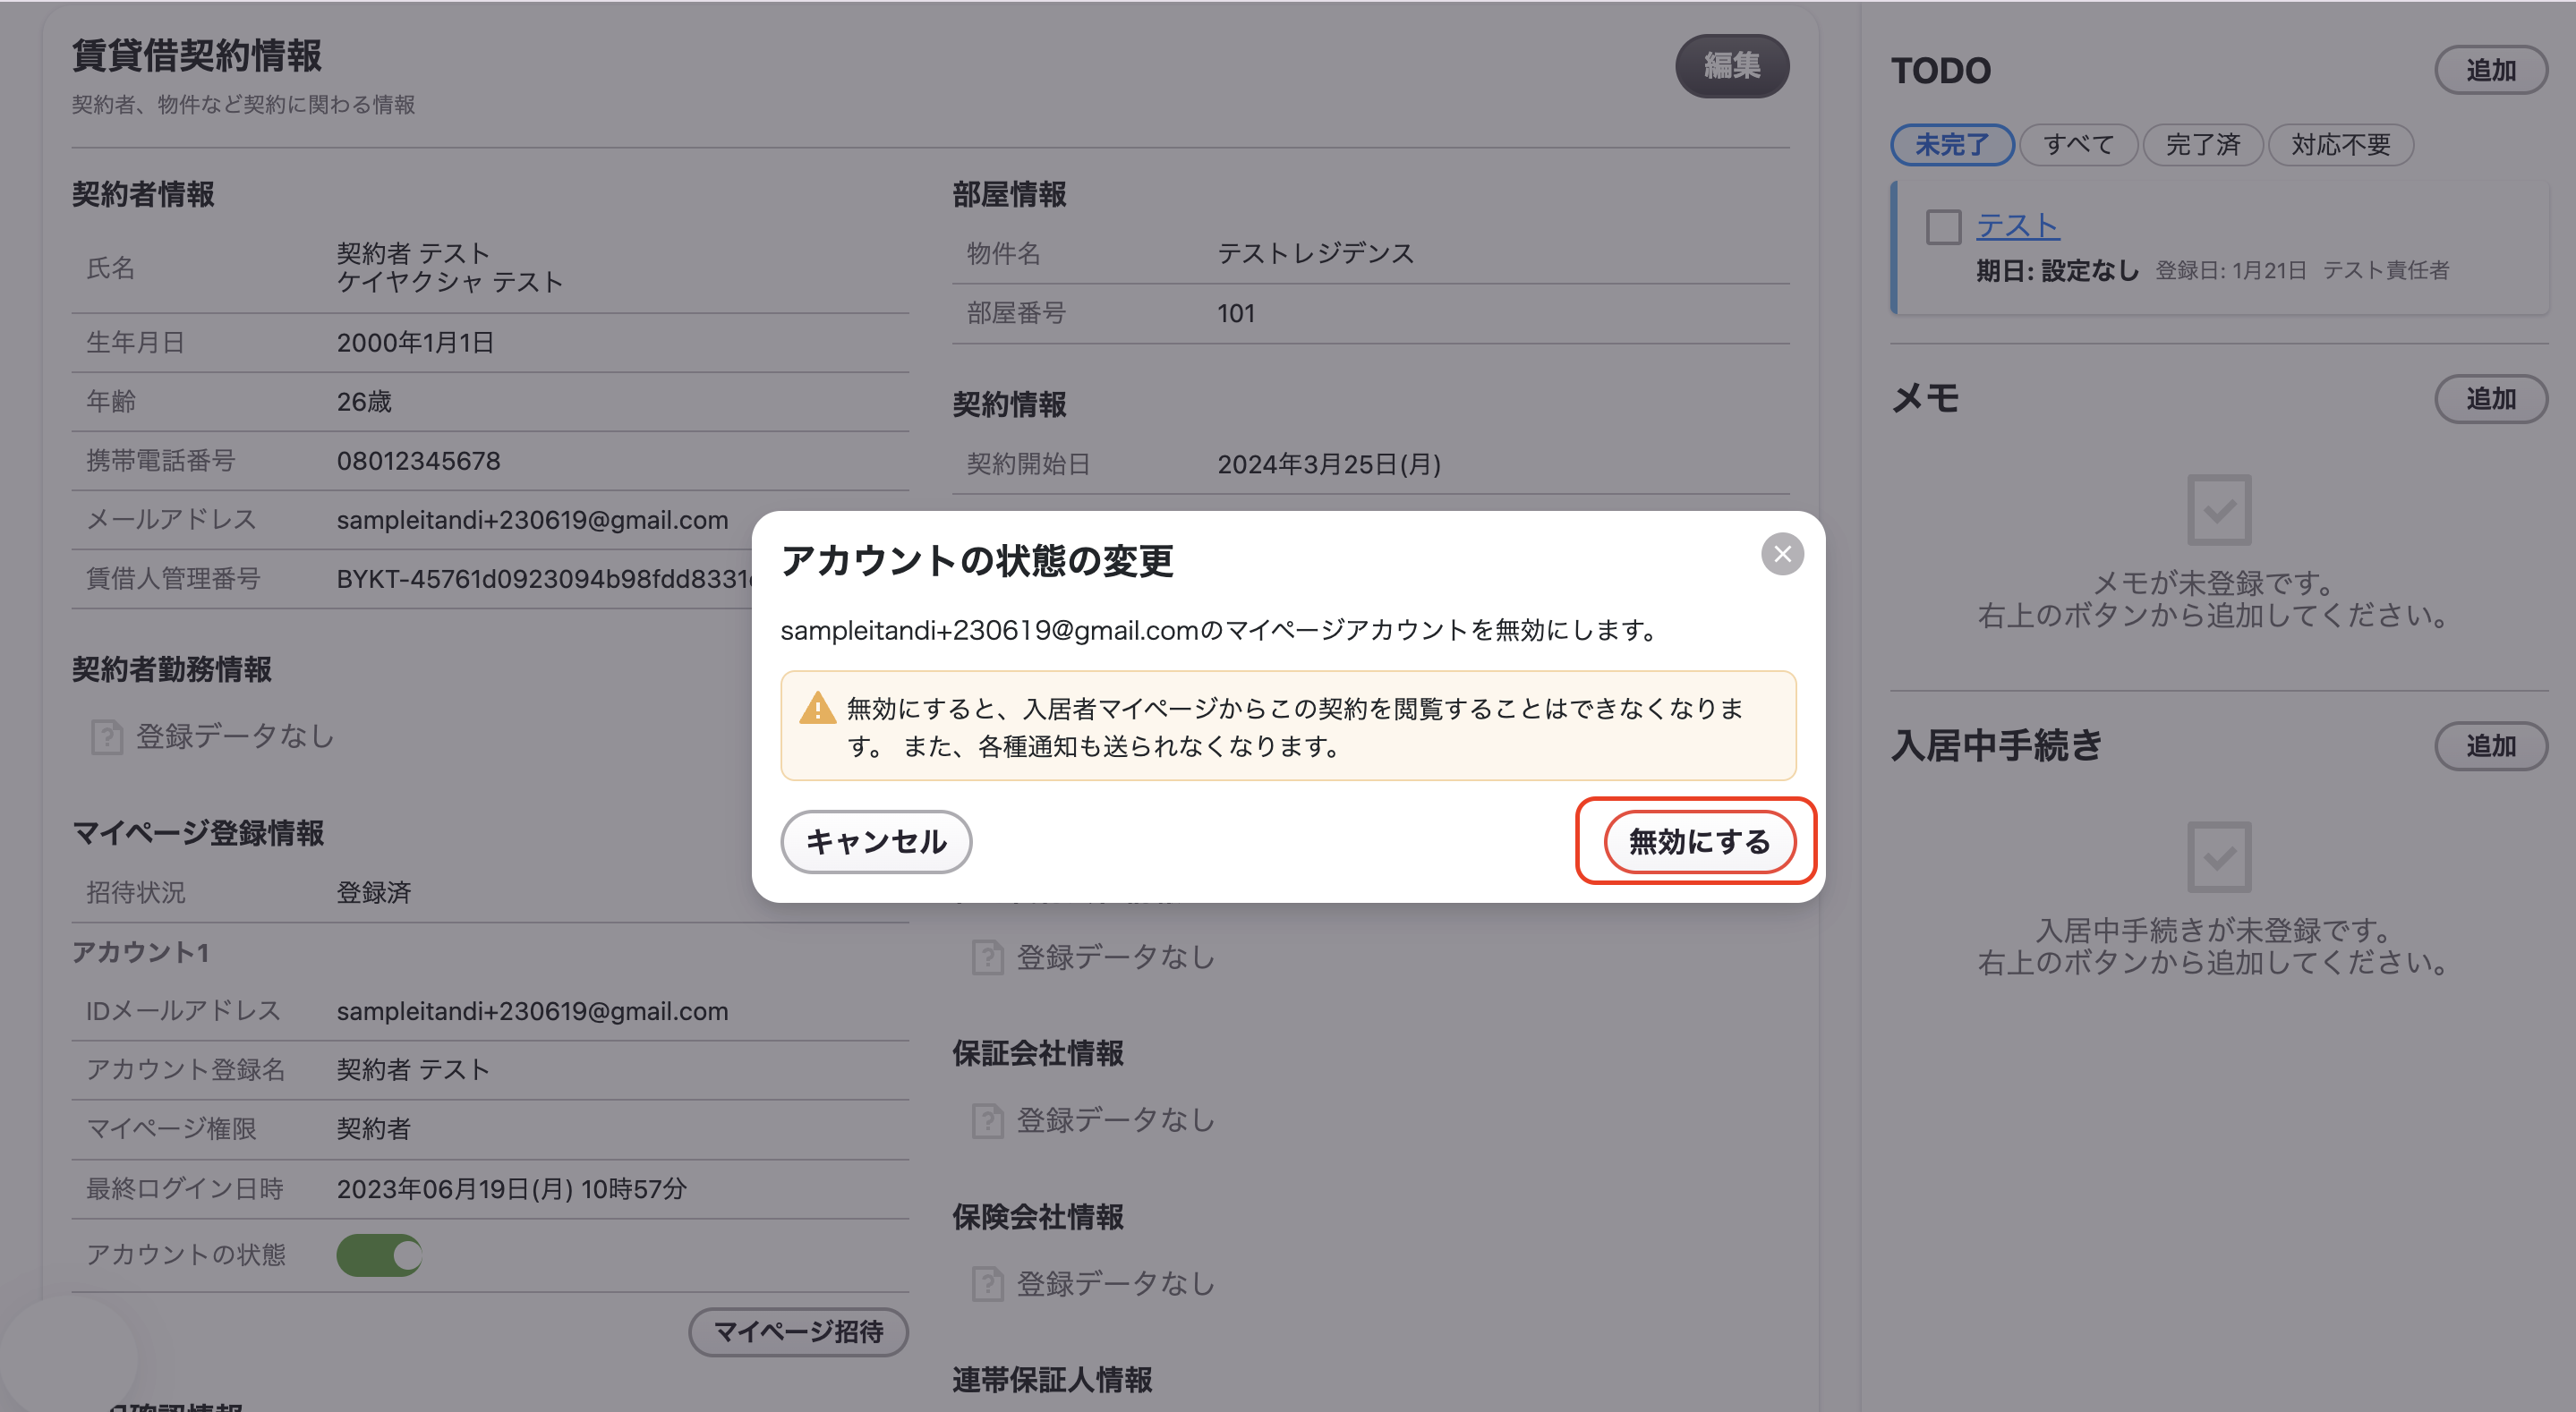Click the 編集 button for lease info
Viewport: 2576px width, 1412px height.
(1732, 66)
